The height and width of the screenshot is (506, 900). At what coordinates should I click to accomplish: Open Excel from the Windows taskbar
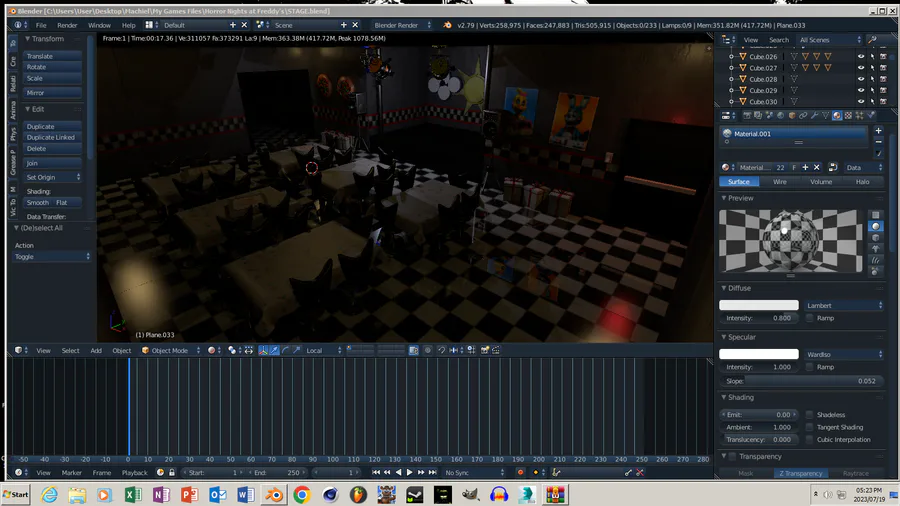tap(133, 495)
